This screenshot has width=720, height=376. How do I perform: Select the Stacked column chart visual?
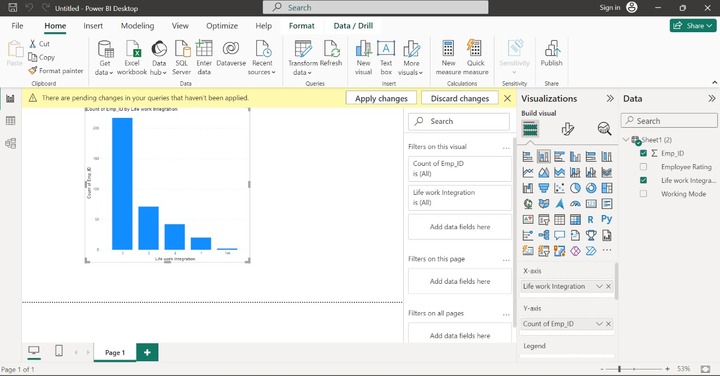click(x=544, y=157)
